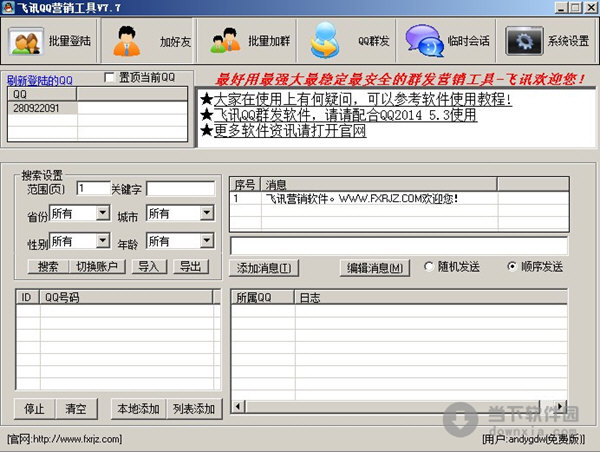
Task: Focus the 范围(页) input field
Action: click(93, 188)
